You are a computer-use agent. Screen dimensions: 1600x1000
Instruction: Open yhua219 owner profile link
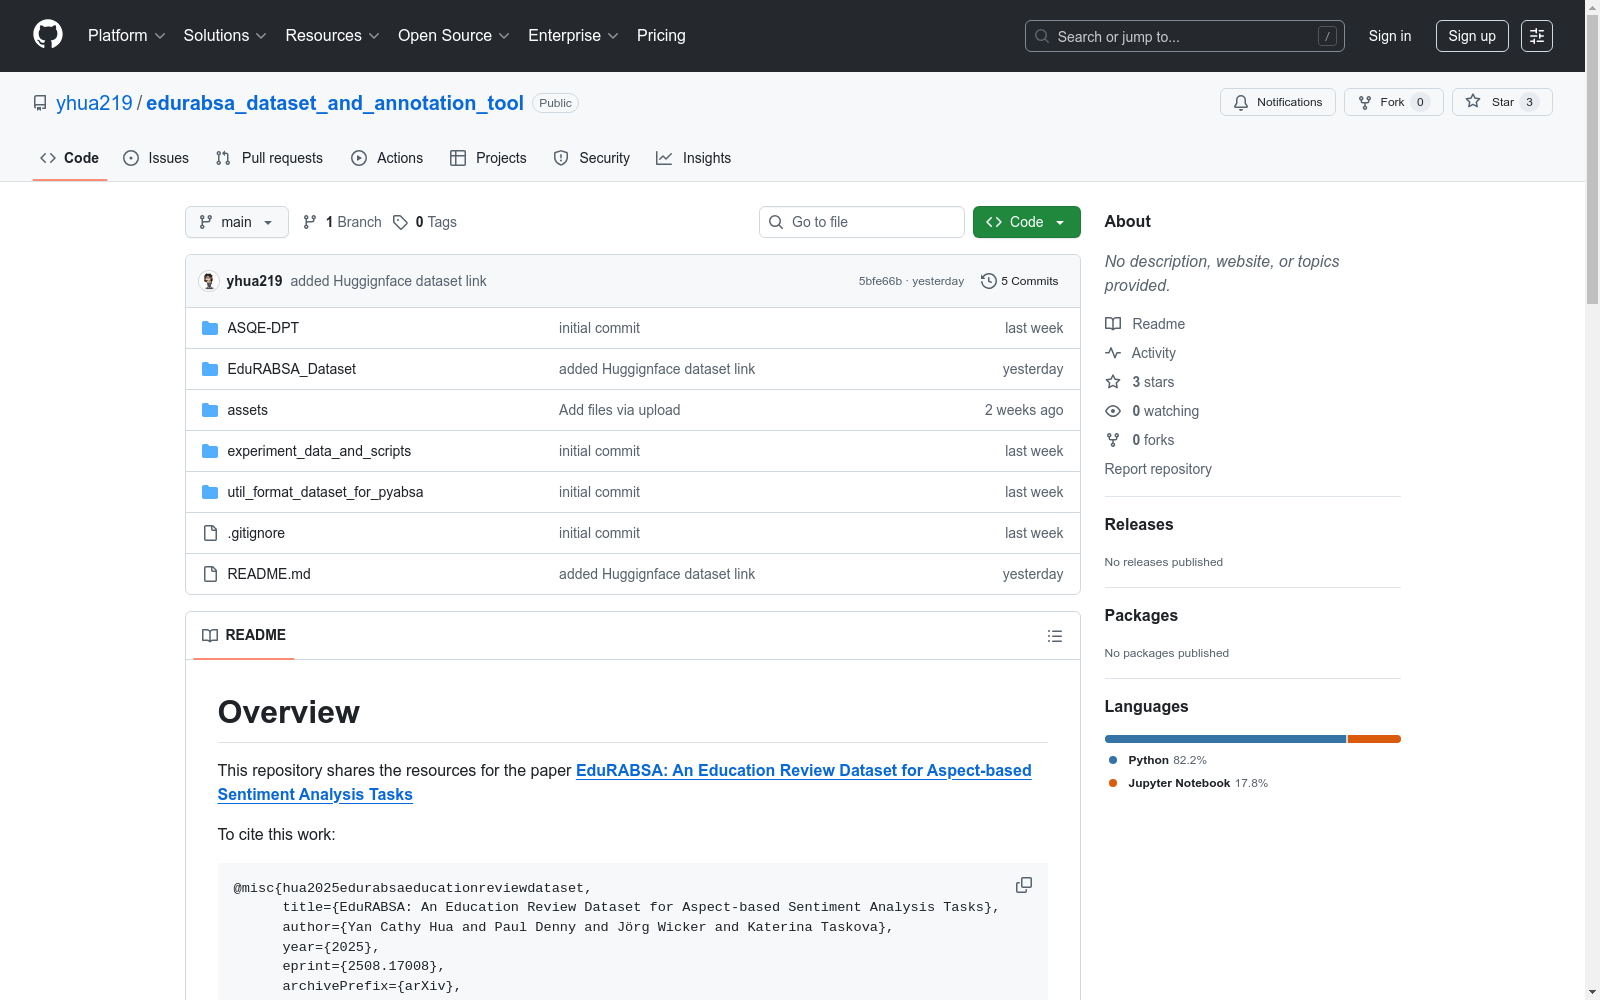tap(94, 103)
